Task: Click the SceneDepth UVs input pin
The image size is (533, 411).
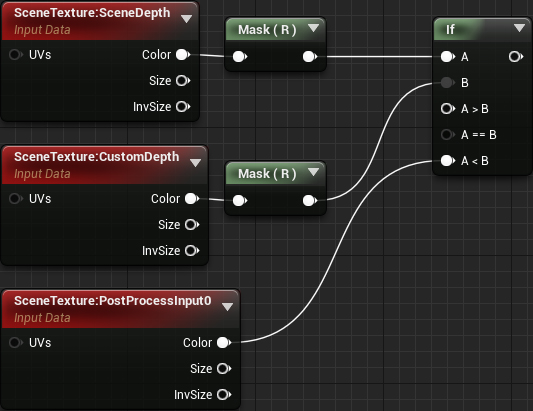Action: point(16,54)
